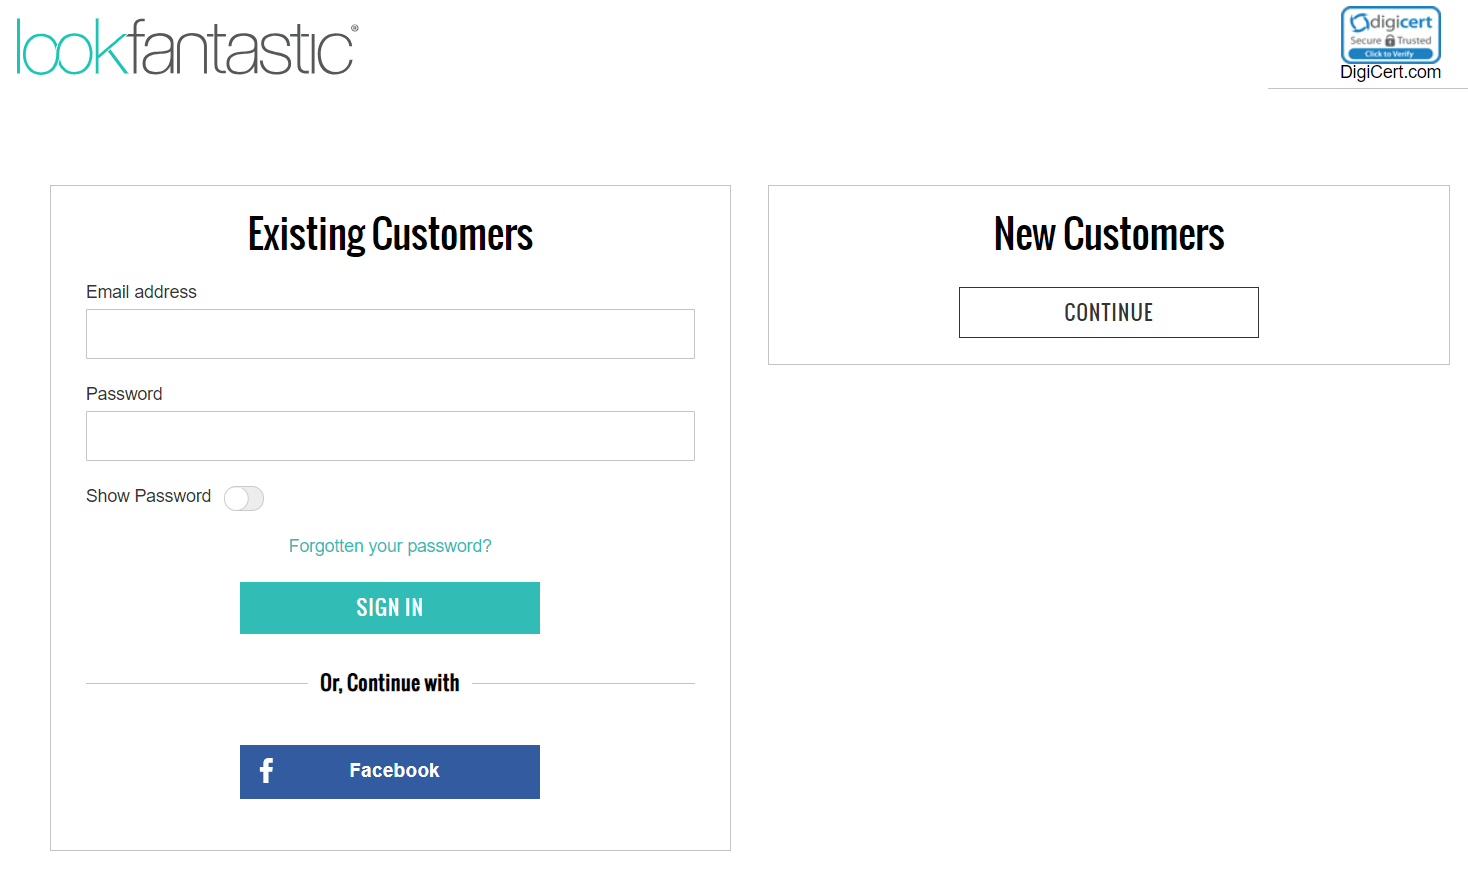Click the DigiCert Secure Trusted badge

click(1390, 35)
